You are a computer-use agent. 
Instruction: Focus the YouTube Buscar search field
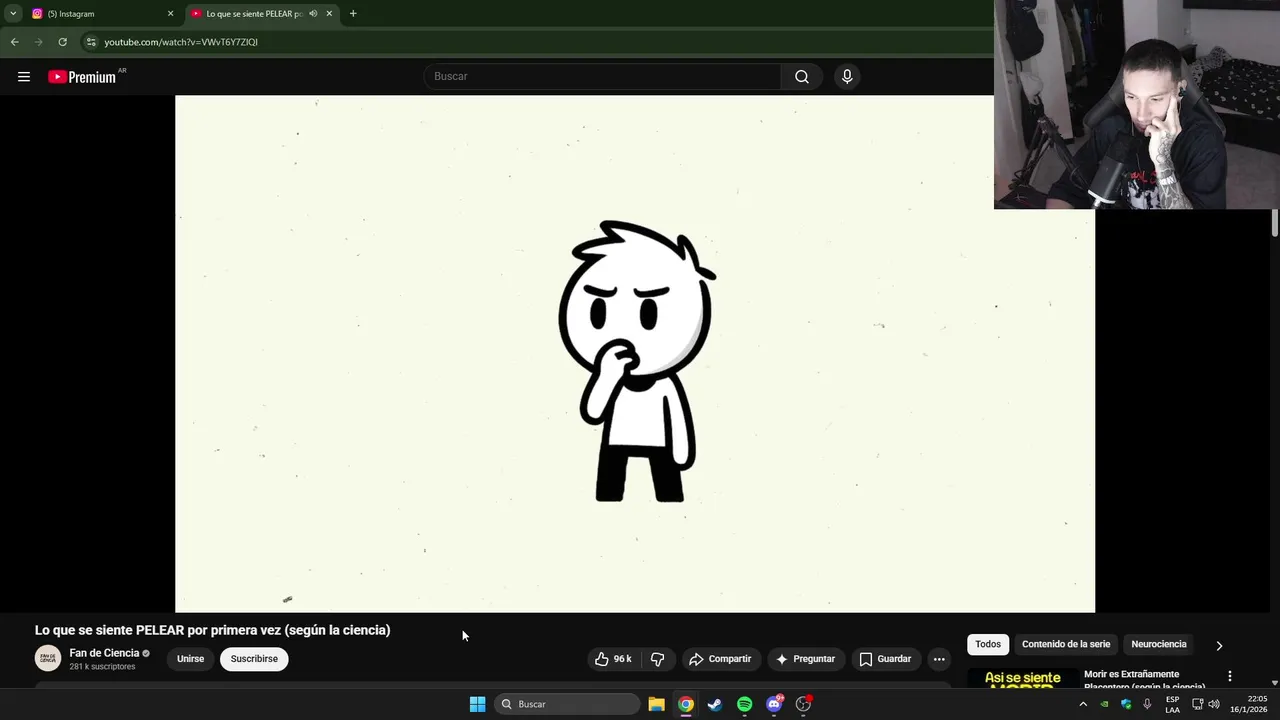click(x=603, y=77)
